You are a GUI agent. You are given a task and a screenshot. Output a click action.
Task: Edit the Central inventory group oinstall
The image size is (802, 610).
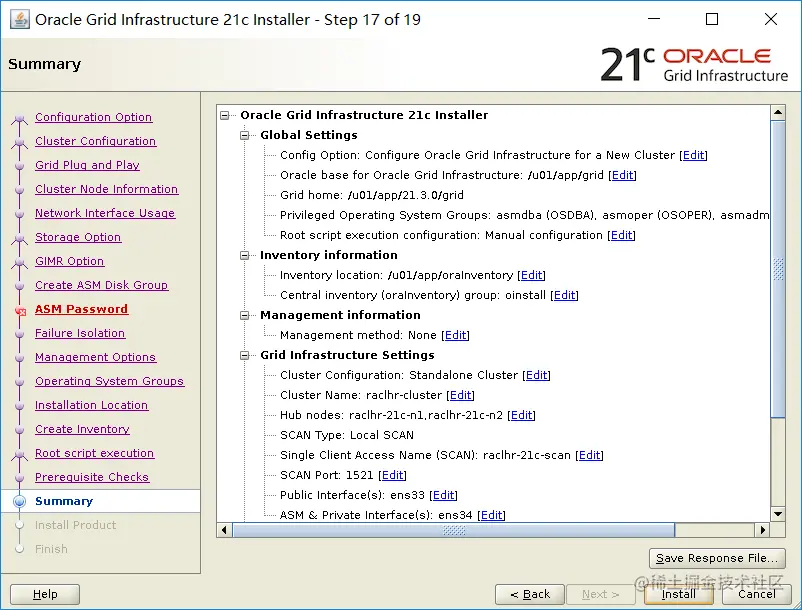pyautogui.click(x=565, y=295)
